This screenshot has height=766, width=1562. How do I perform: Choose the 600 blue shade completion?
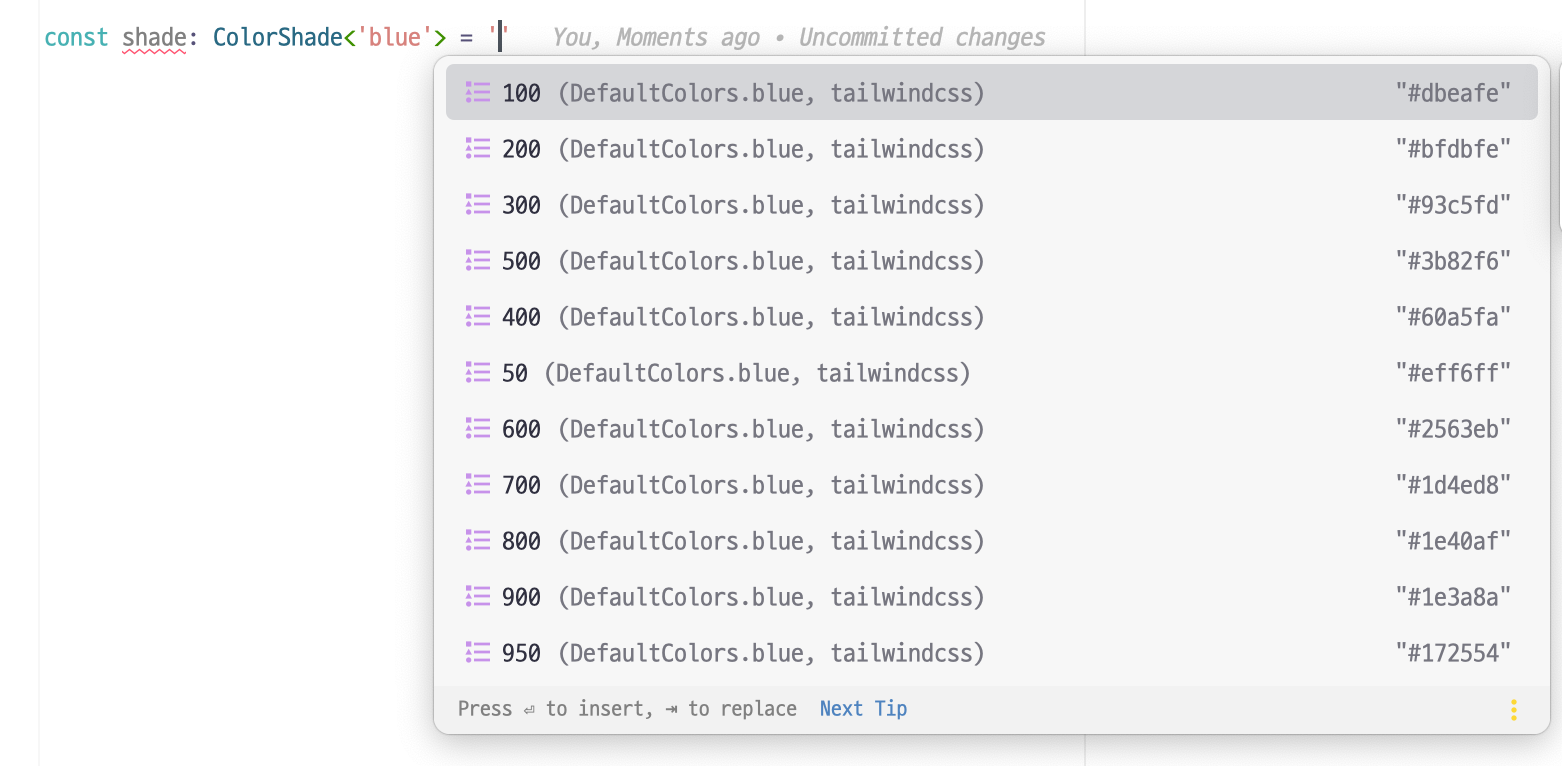point(742,429)
